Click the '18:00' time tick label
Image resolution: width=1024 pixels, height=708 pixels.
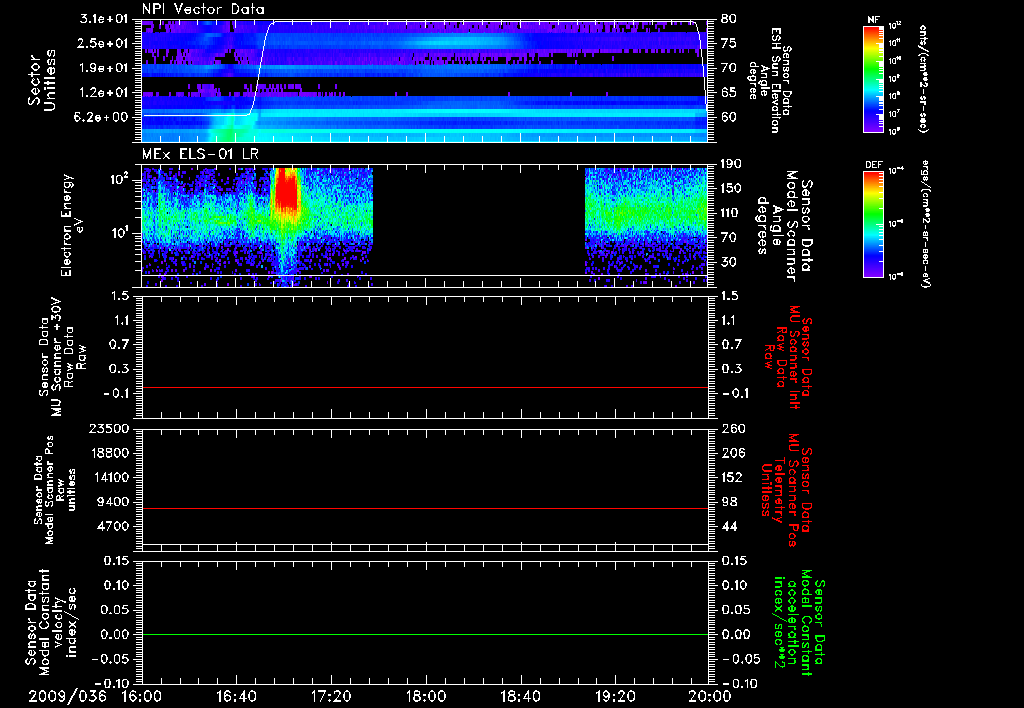point(425,696)
